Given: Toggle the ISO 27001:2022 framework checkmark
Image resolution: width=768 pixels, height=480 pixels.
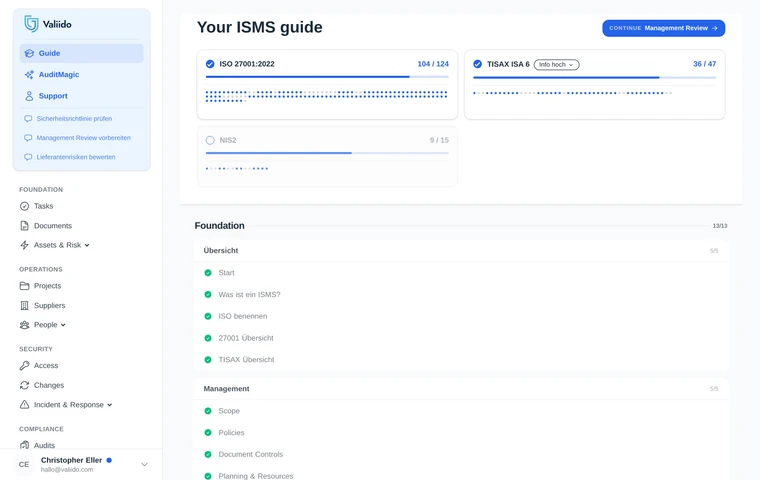Looking at the screenshot, I should pyautogui.click(x=210, y=64).
